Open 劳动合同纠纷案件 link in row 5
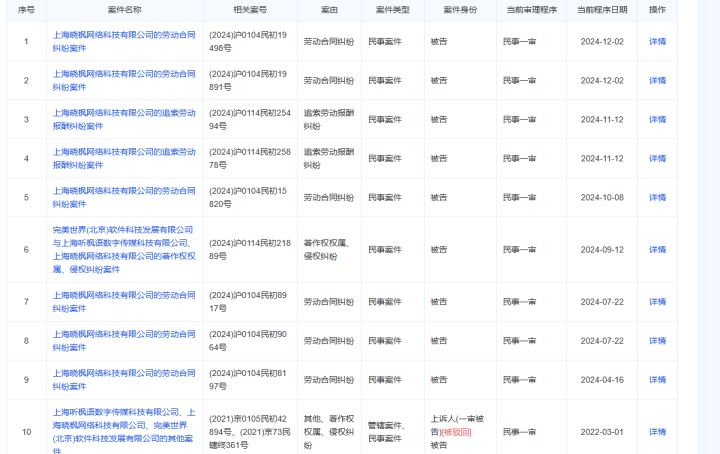 pyautogui.click(x=124, y=197)
